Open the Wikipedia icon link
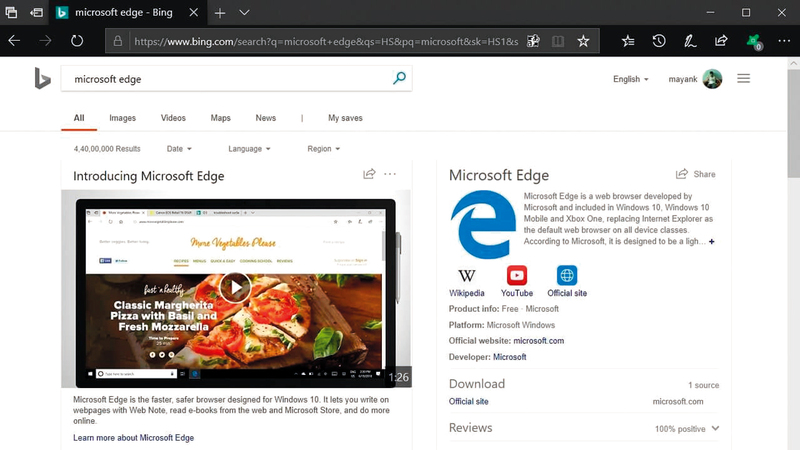 pyautogui.click(x=466, y=276)
